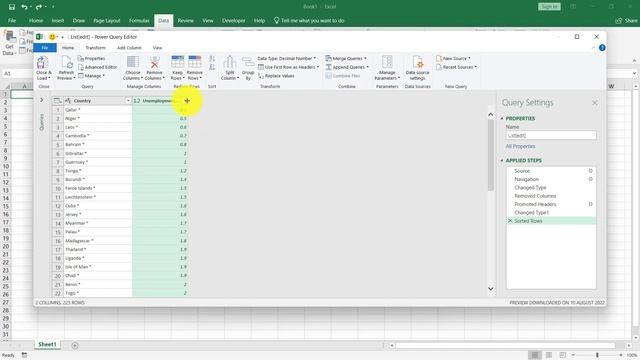Open gear settings for Navigation step
640x360 pixels.
coord(590,179)
